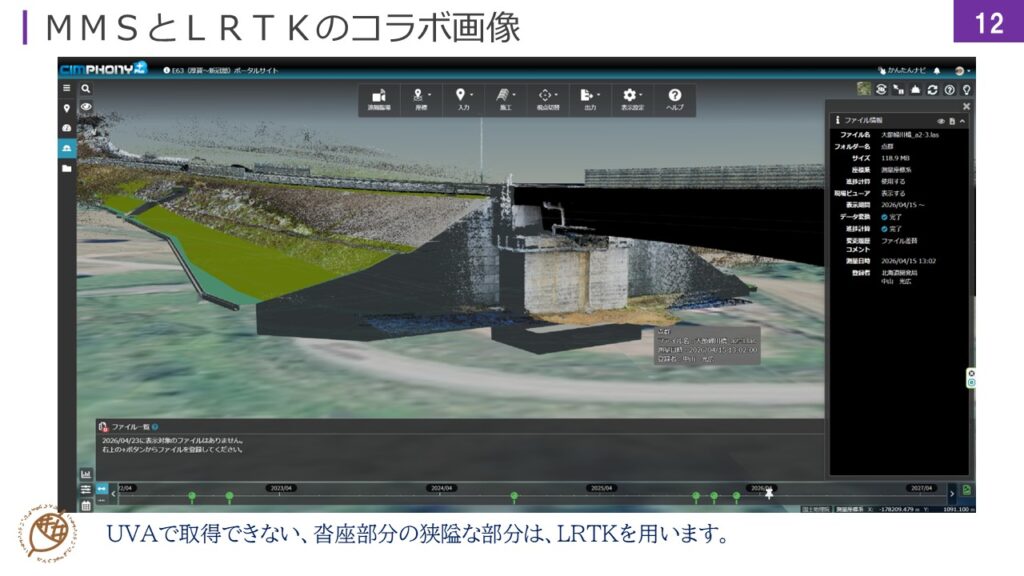Click the green timeline marker near 2024/04
This screenshot has width=1024, height=576.
(x=514, y=496)
